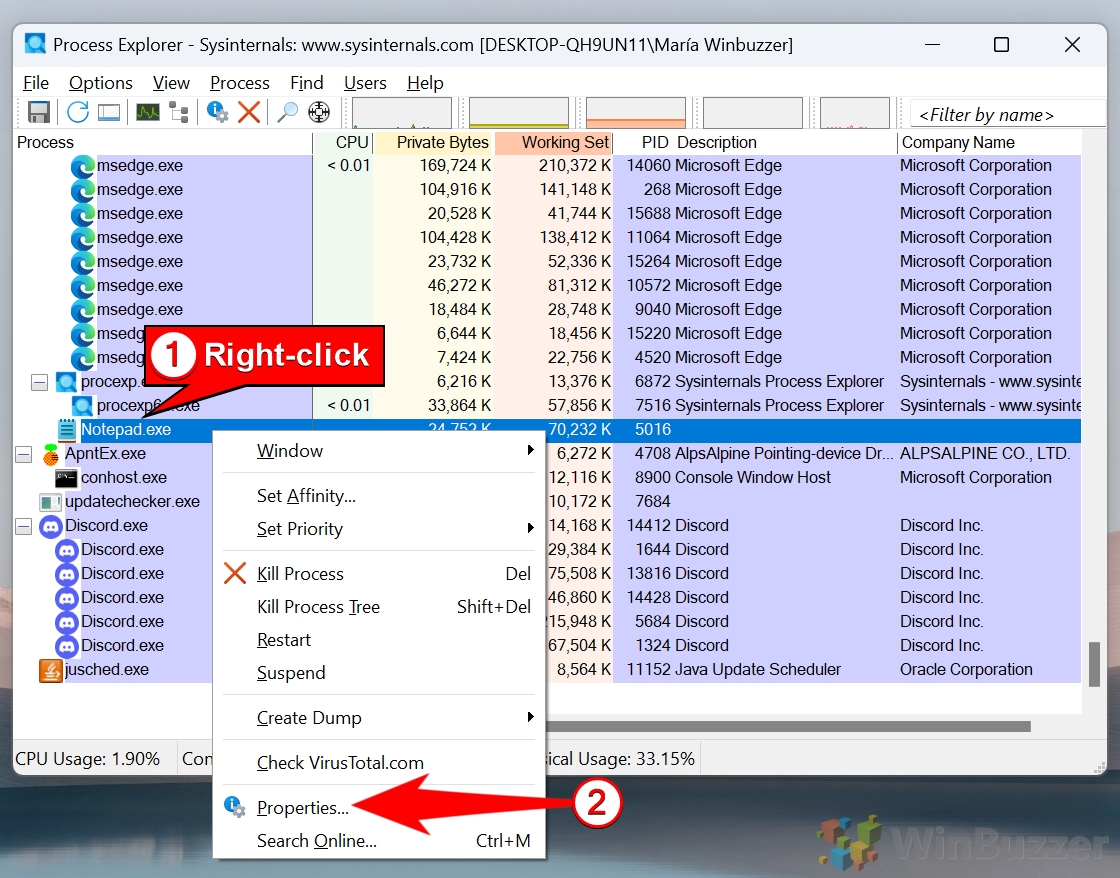Select Kill Process Tree in context menu
Viewport: 1120px width, 878px height.
point(318,607)
